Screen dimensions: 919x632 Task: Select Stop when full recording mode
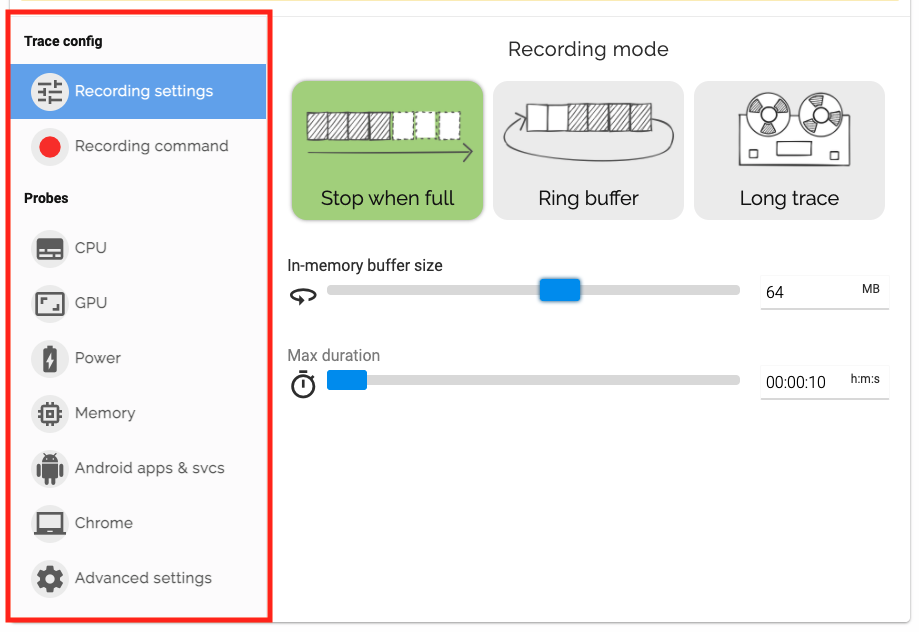(x=388, y=150)
